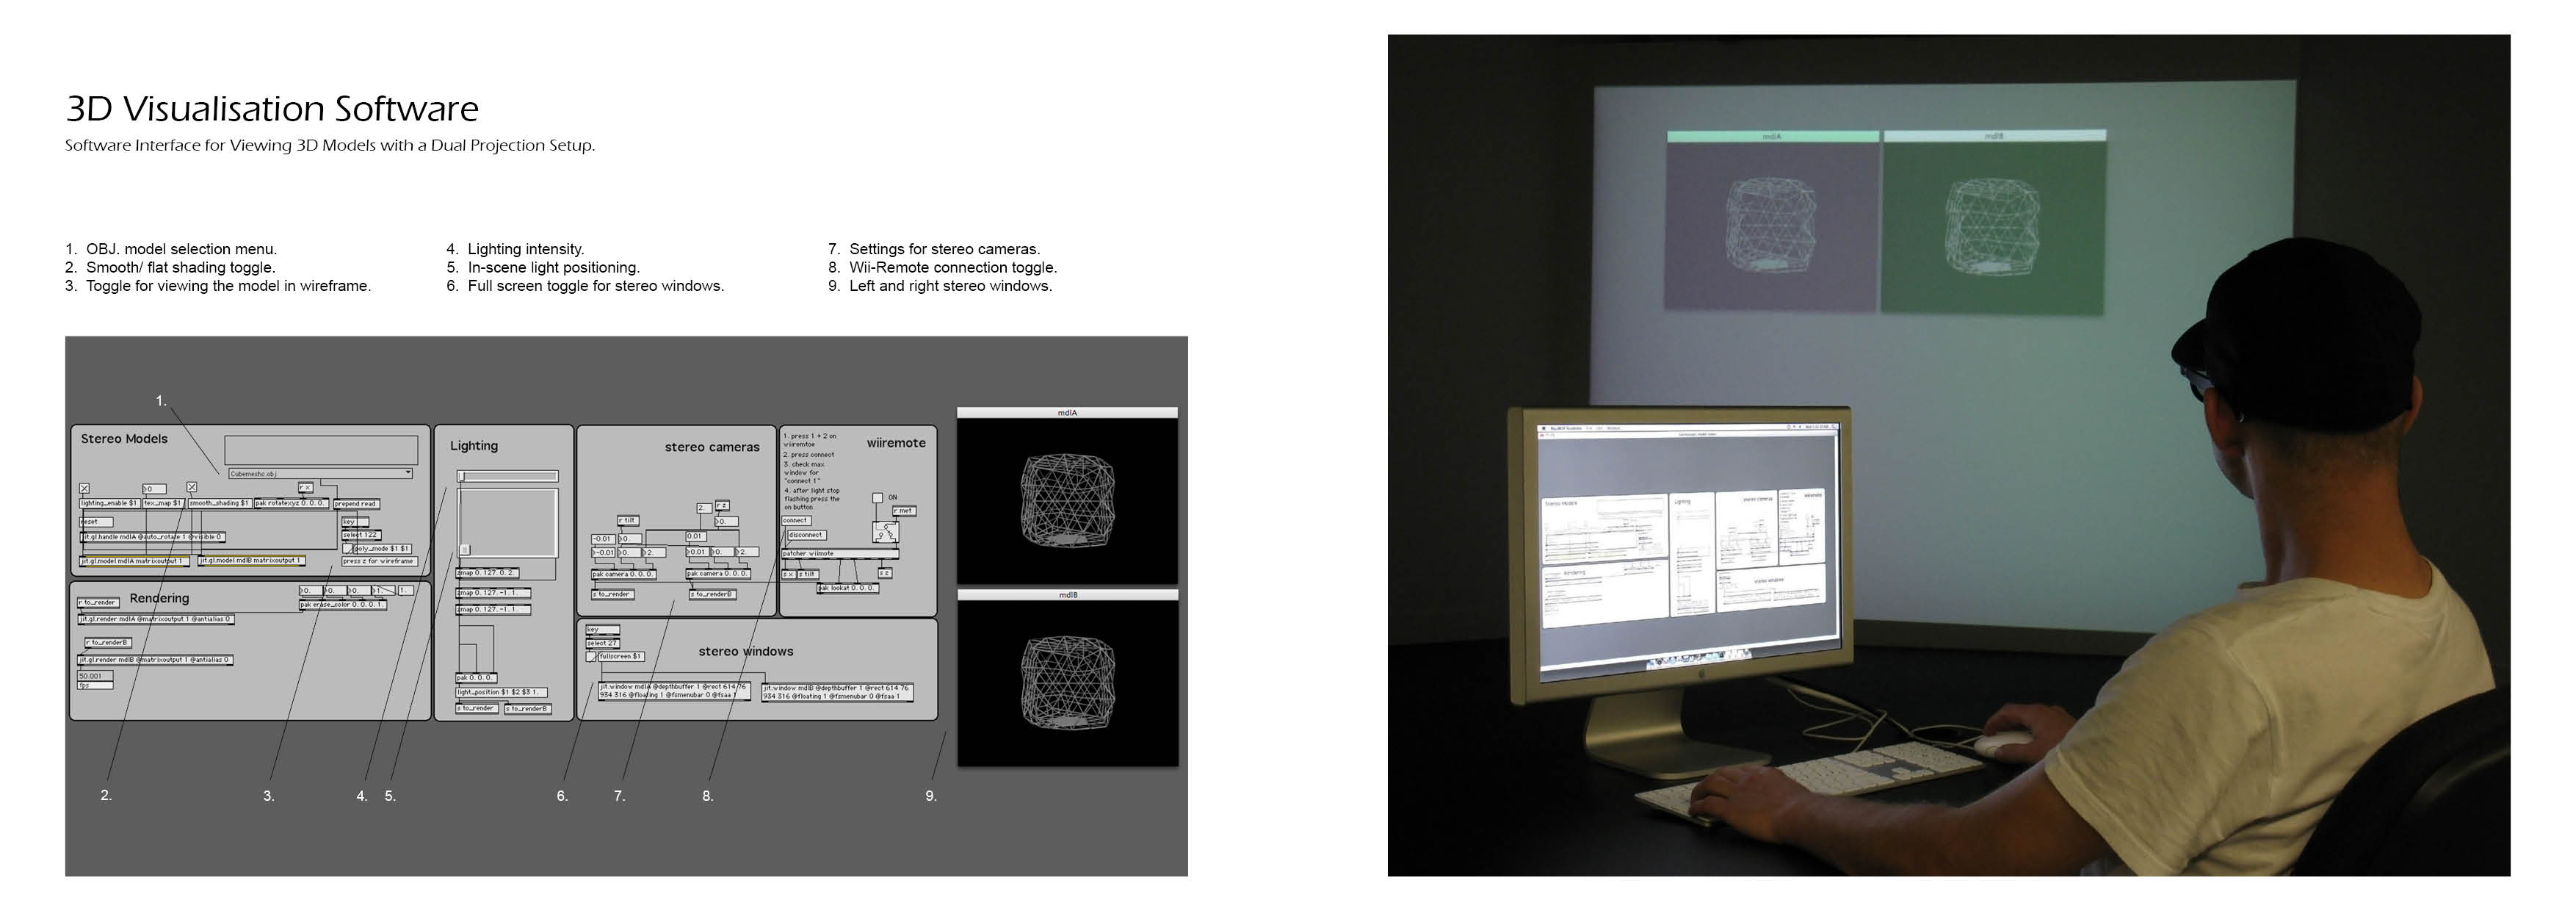Viewport: 2576px width, 911px height.
Task: Click the tex_map number box
Action: [155, 489]
